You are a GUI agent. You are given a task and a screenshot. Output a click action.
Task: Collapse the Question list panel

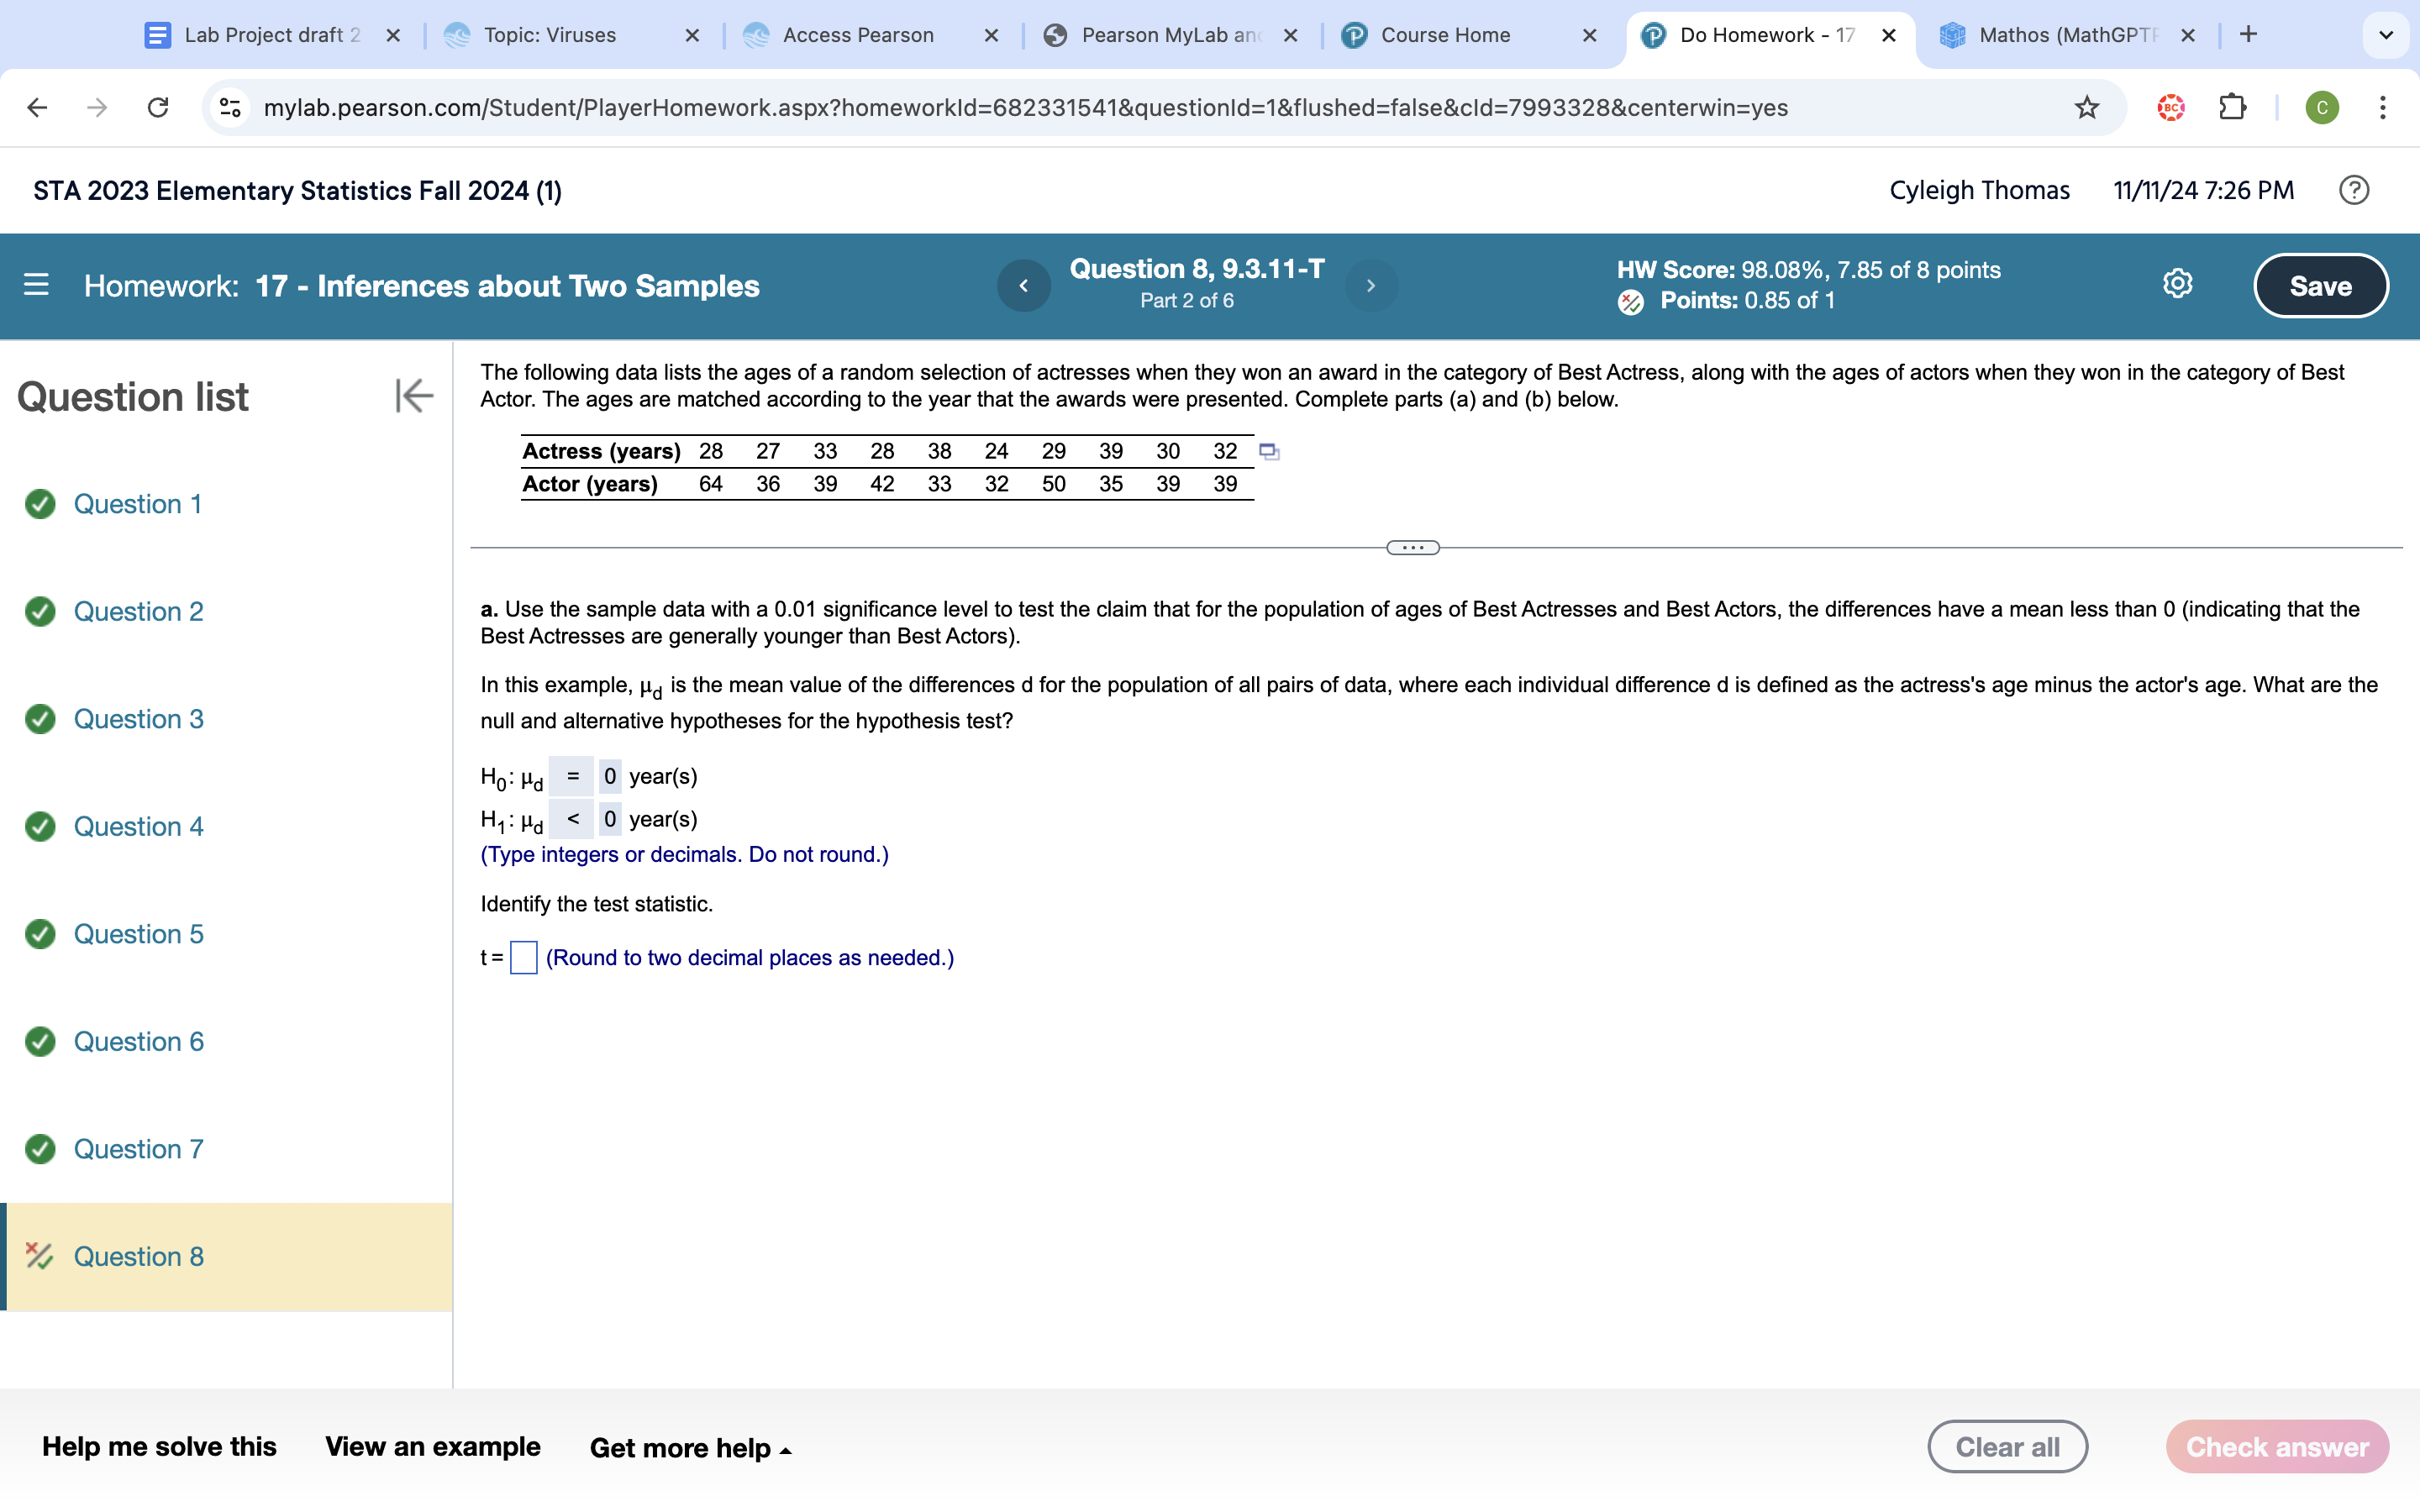[414, 396]
